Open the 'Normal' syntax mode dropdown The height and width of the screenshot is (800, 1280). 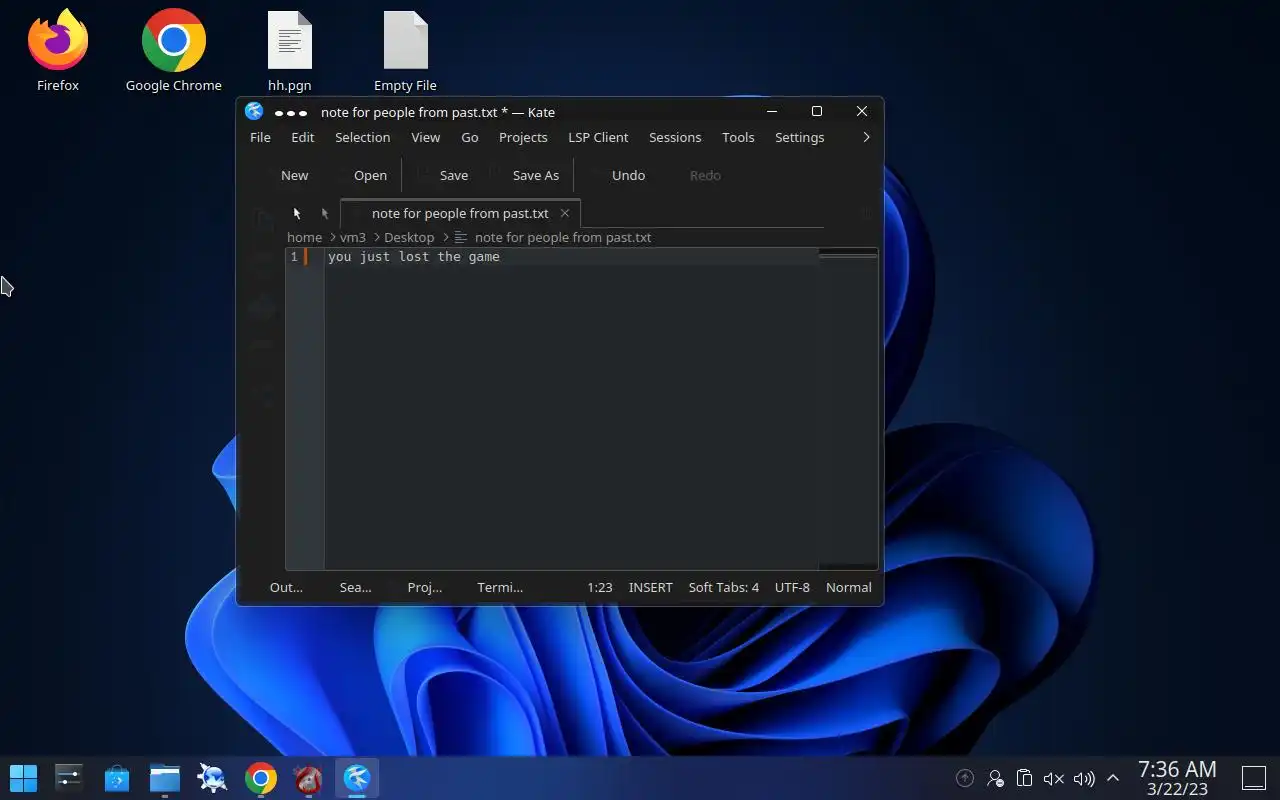(x=848, y=587)
